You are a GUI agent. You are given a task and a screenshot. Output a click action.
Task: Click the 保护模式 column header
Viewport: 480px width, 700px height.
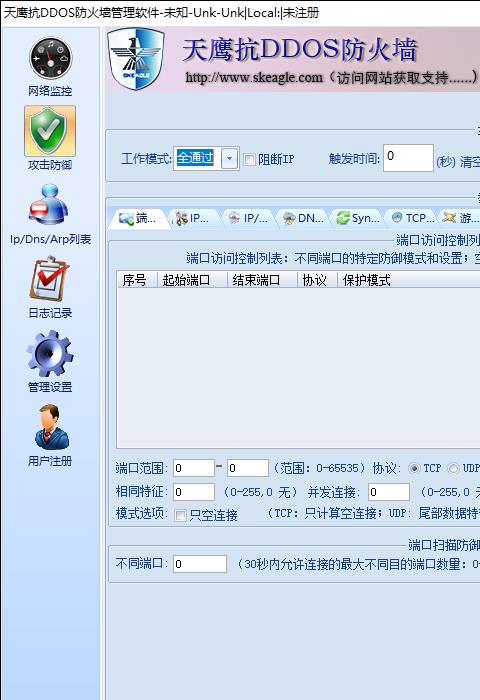(409, 280)
